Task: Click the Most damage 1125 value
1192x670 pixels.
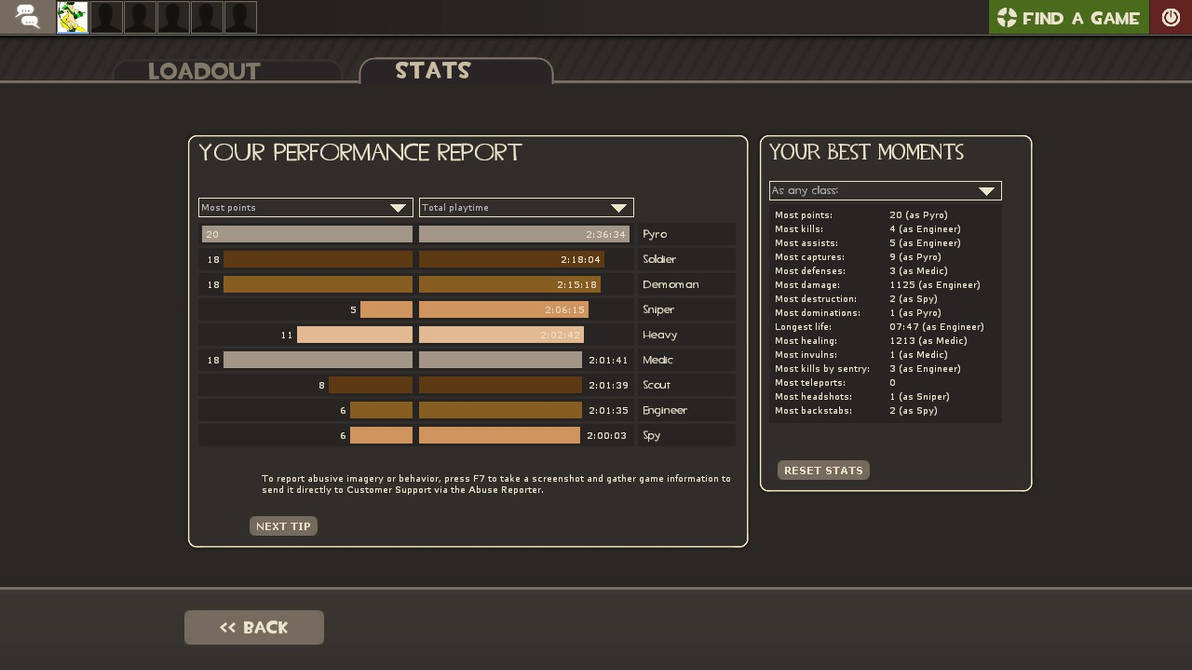Action: [934, 285]
